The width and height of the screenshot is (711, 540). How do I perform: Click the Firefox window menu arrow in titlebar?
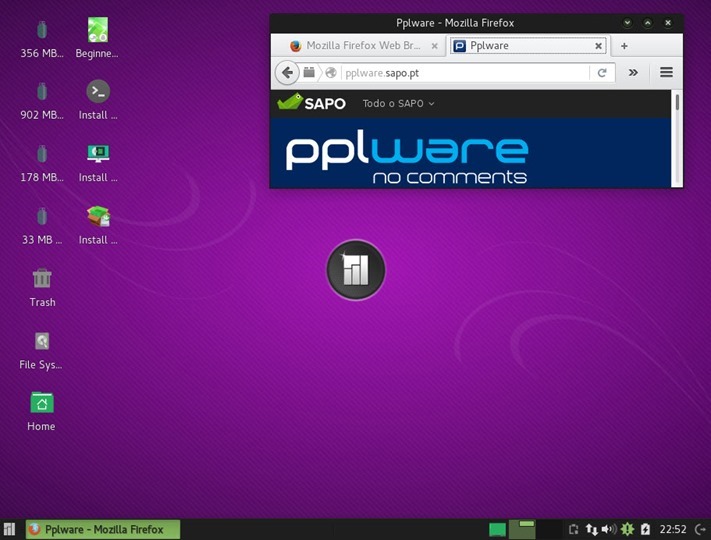[x=628, y=23]
